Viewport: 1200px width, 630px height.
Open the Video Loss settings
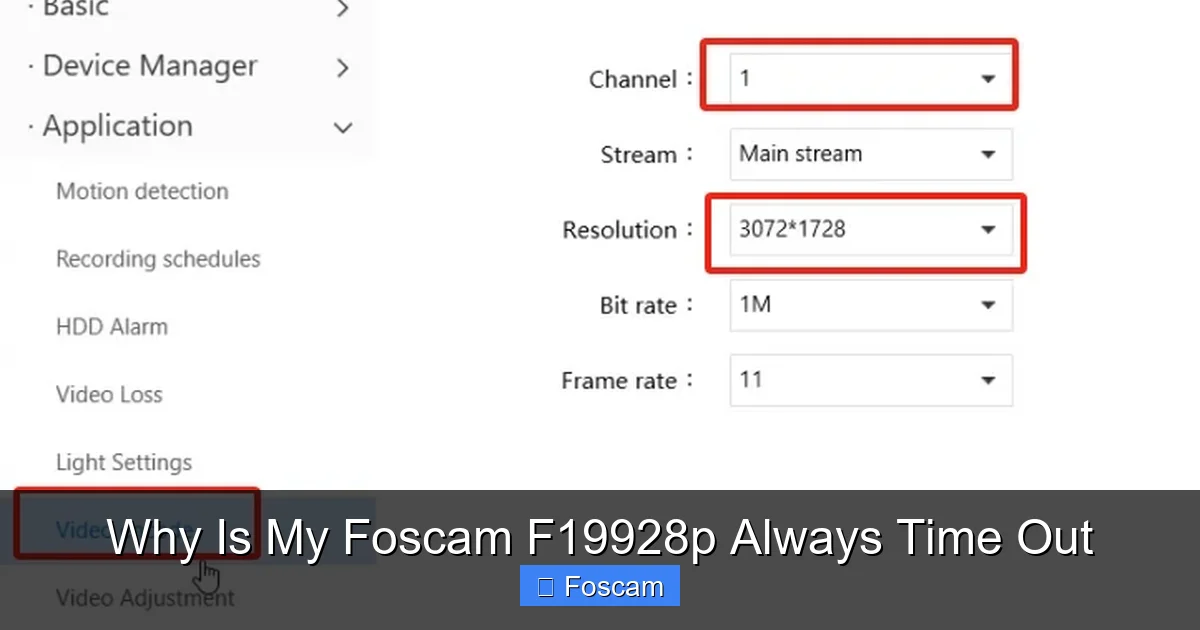tap(109, 394)
